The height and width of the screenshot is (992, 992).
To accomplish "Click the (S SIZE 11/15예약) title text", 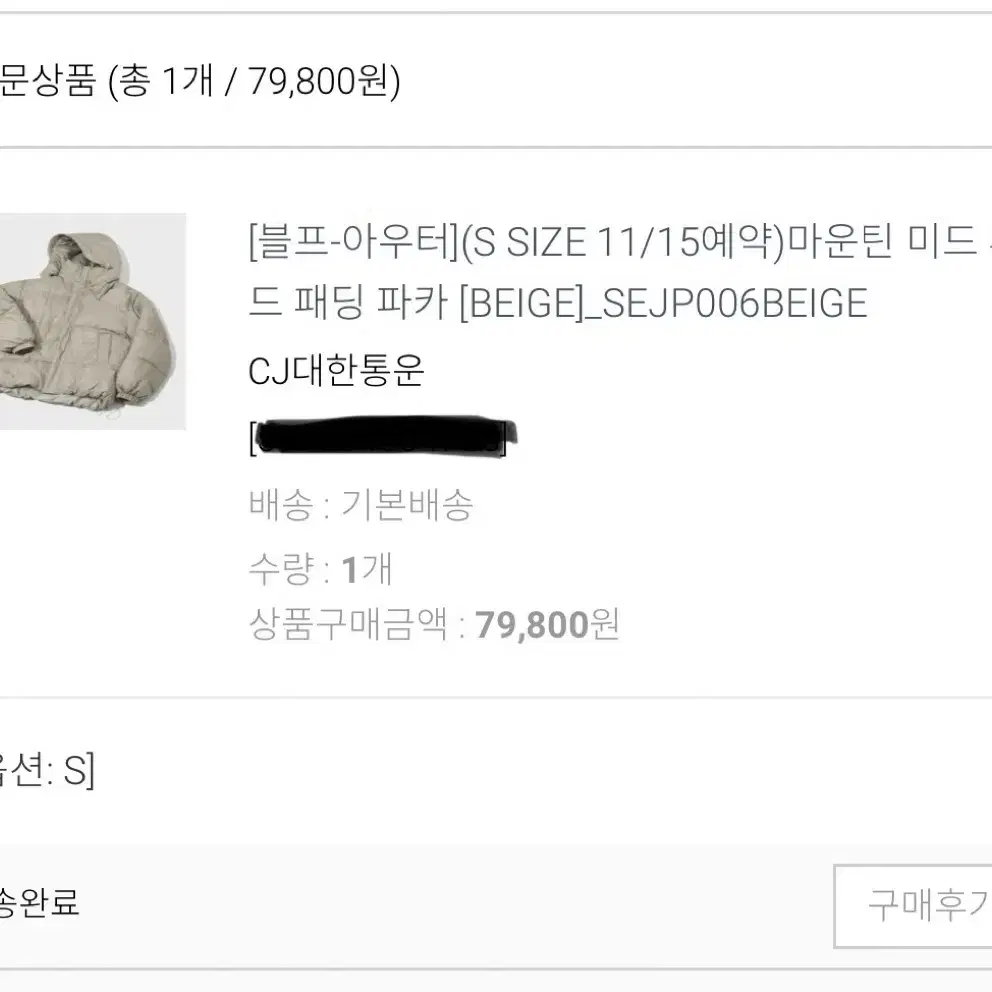I will coord(623,242).
